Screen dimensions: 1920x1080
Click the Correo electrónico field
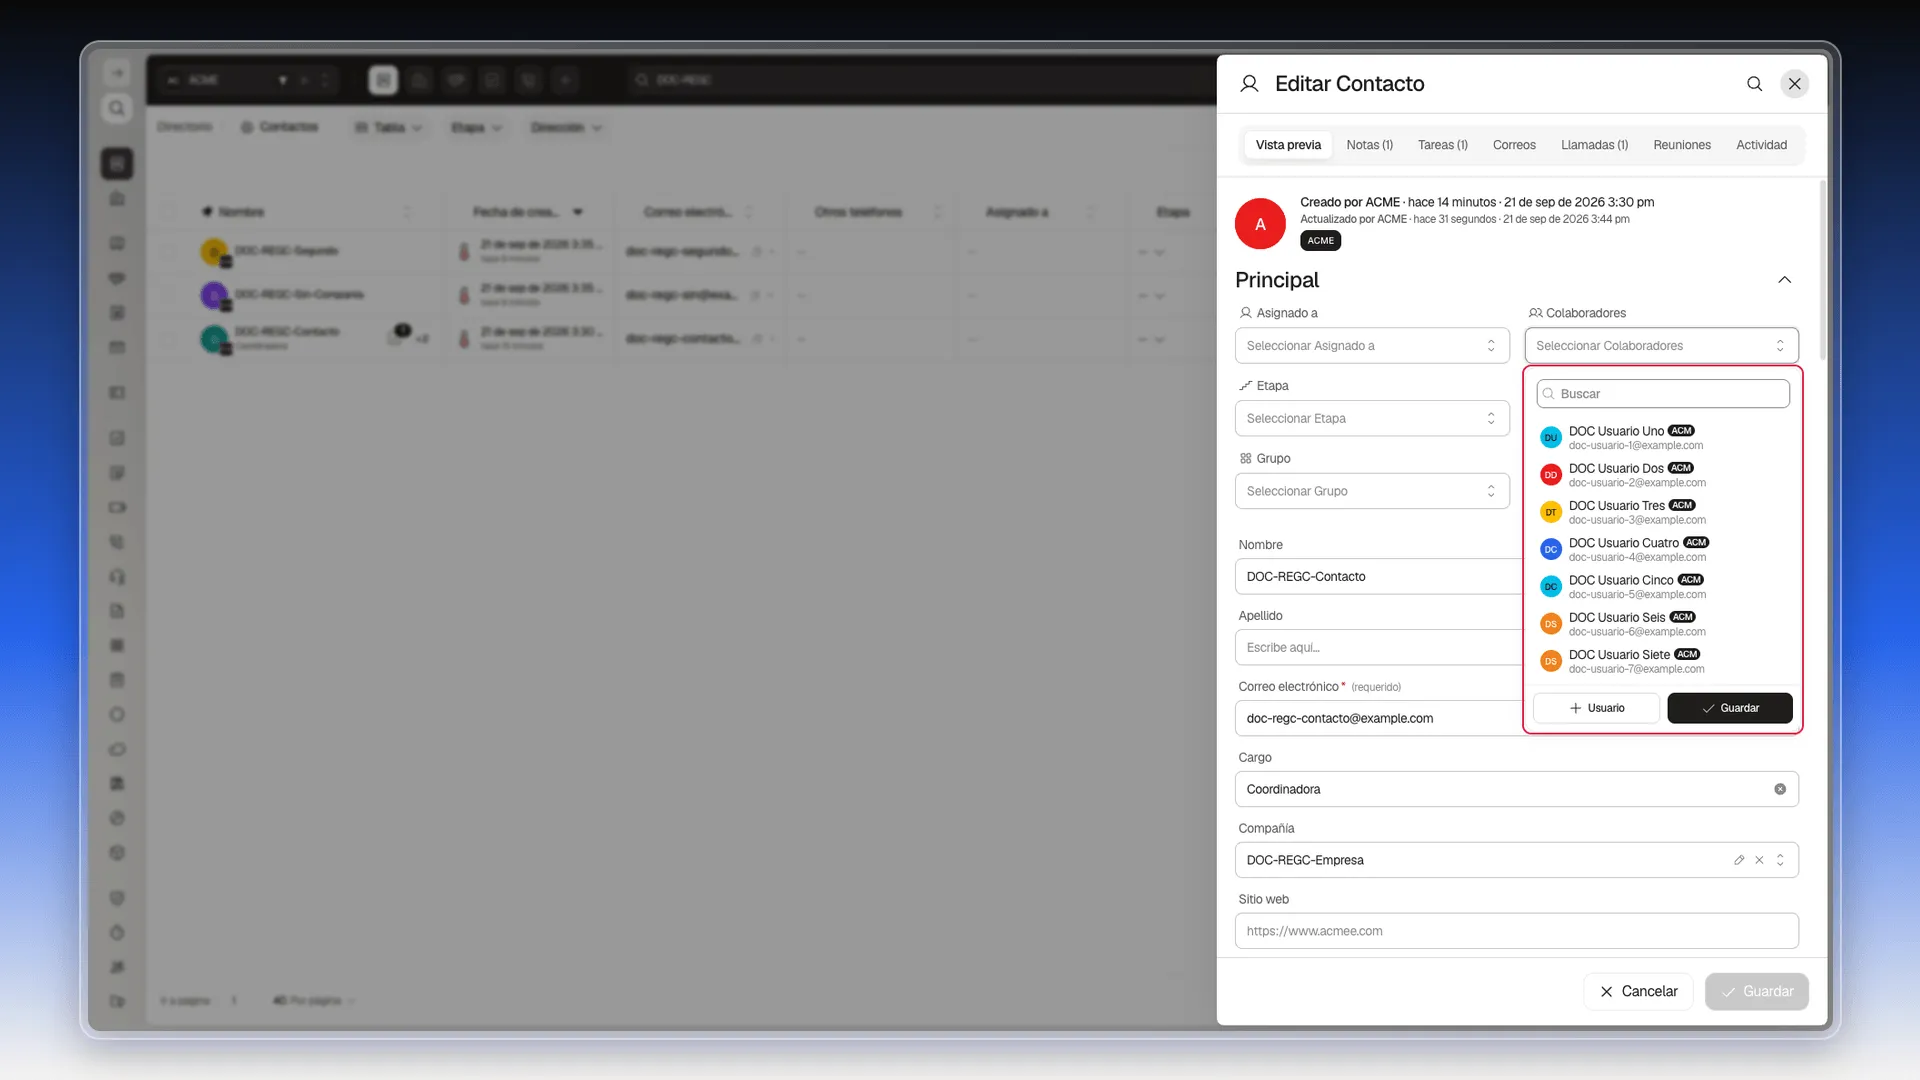point(1378,719)
